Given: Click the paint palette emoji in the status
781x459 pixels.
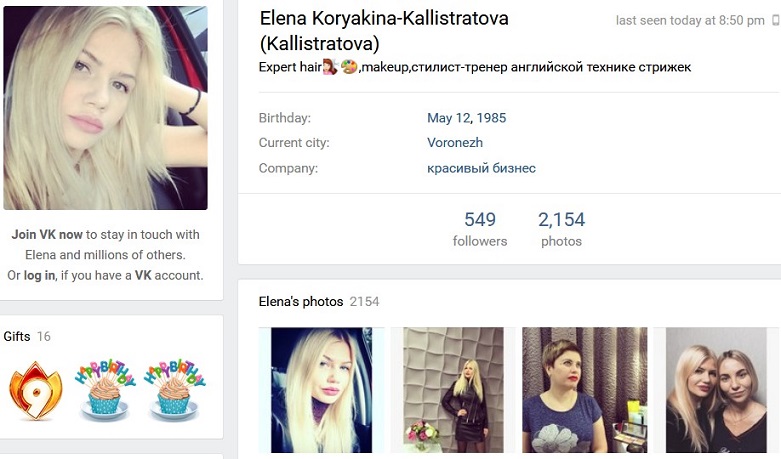Looking at the screenshot, I should click(x=349, y=67).
